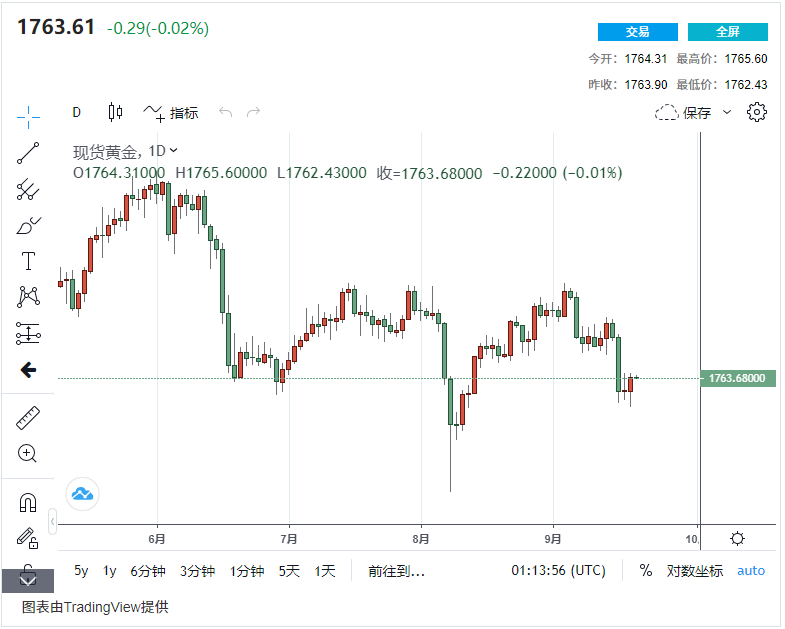The width and height of the screenshot is (785, 629).
Task: Select the 5天 time range
Action: coord(289,571)
